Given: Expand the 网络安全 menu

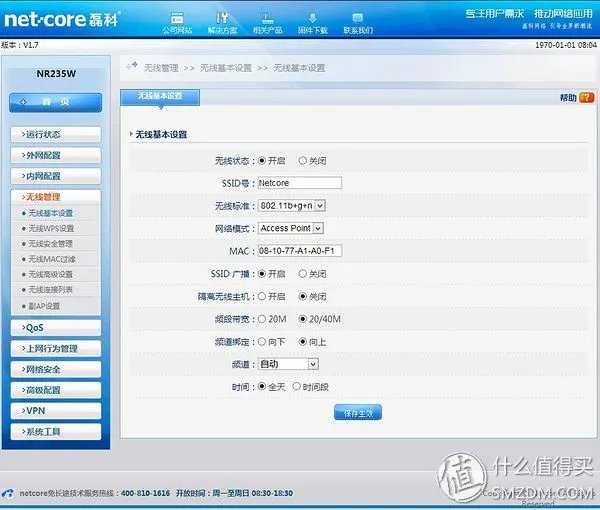Looking at the screenshot, I should pyautogui.click(x=56, y=369).
